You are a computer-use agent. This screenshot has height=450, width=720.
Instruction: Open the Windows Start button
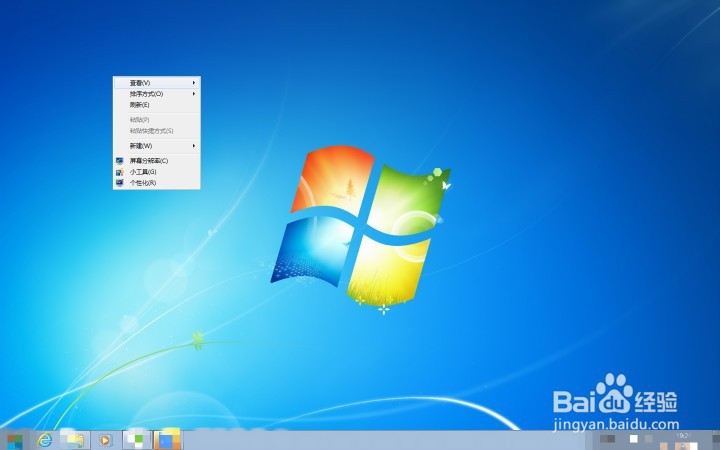tap(15, 441)
